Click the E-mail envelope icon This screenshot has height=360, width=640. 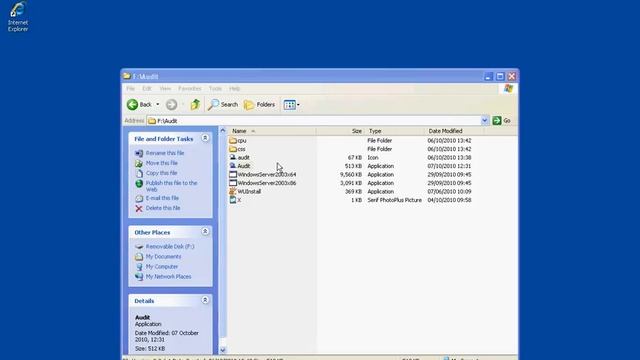coord(139,198)
